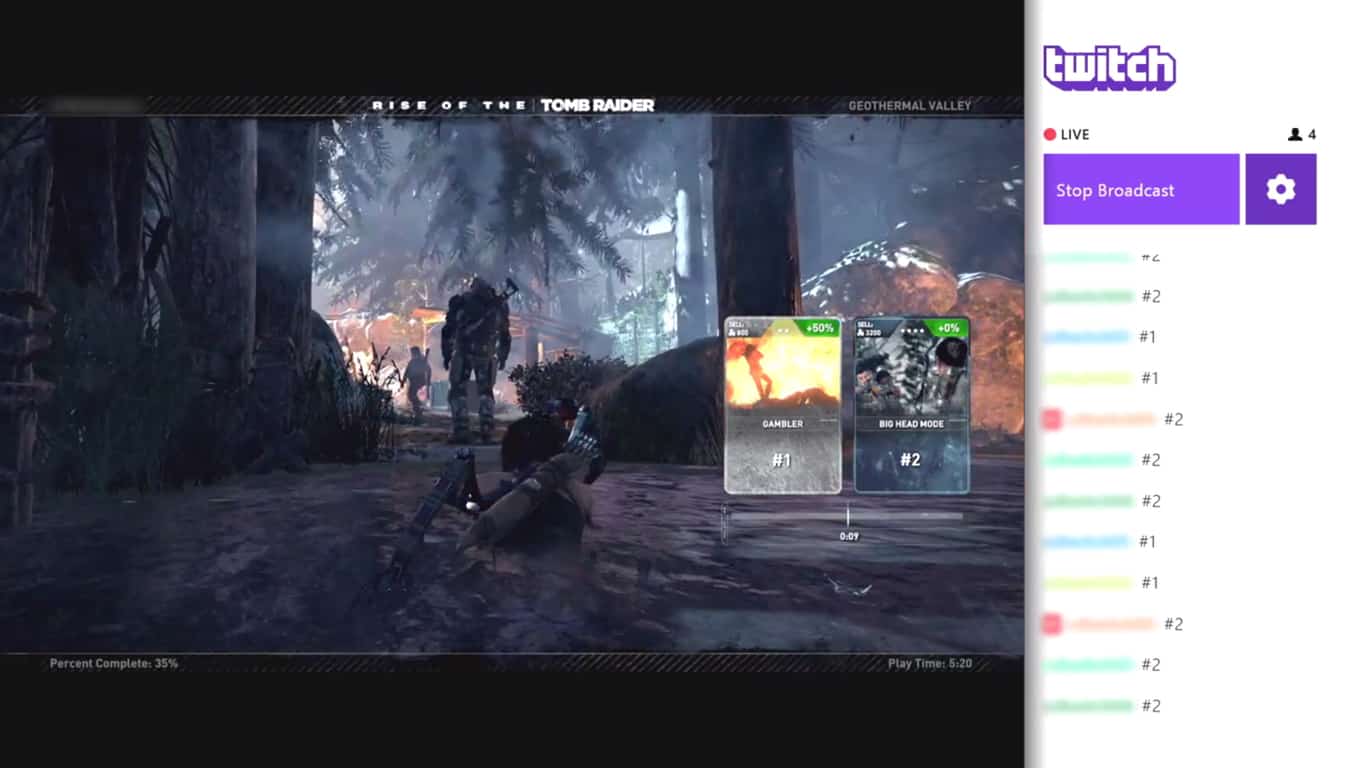1365x768 pixels.
Task: Click the Rise of the Tomb Raider title
Action: click(x=513, y=105)
